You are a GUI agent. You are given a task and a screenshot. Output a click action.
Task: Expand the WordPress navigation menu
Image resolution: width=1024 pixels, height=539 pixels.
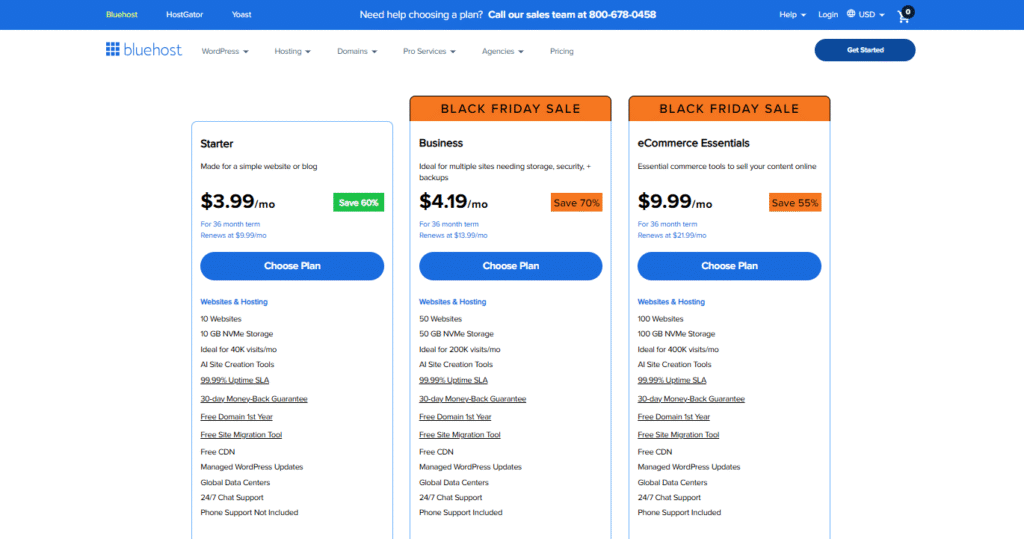(x=224, y=51)
